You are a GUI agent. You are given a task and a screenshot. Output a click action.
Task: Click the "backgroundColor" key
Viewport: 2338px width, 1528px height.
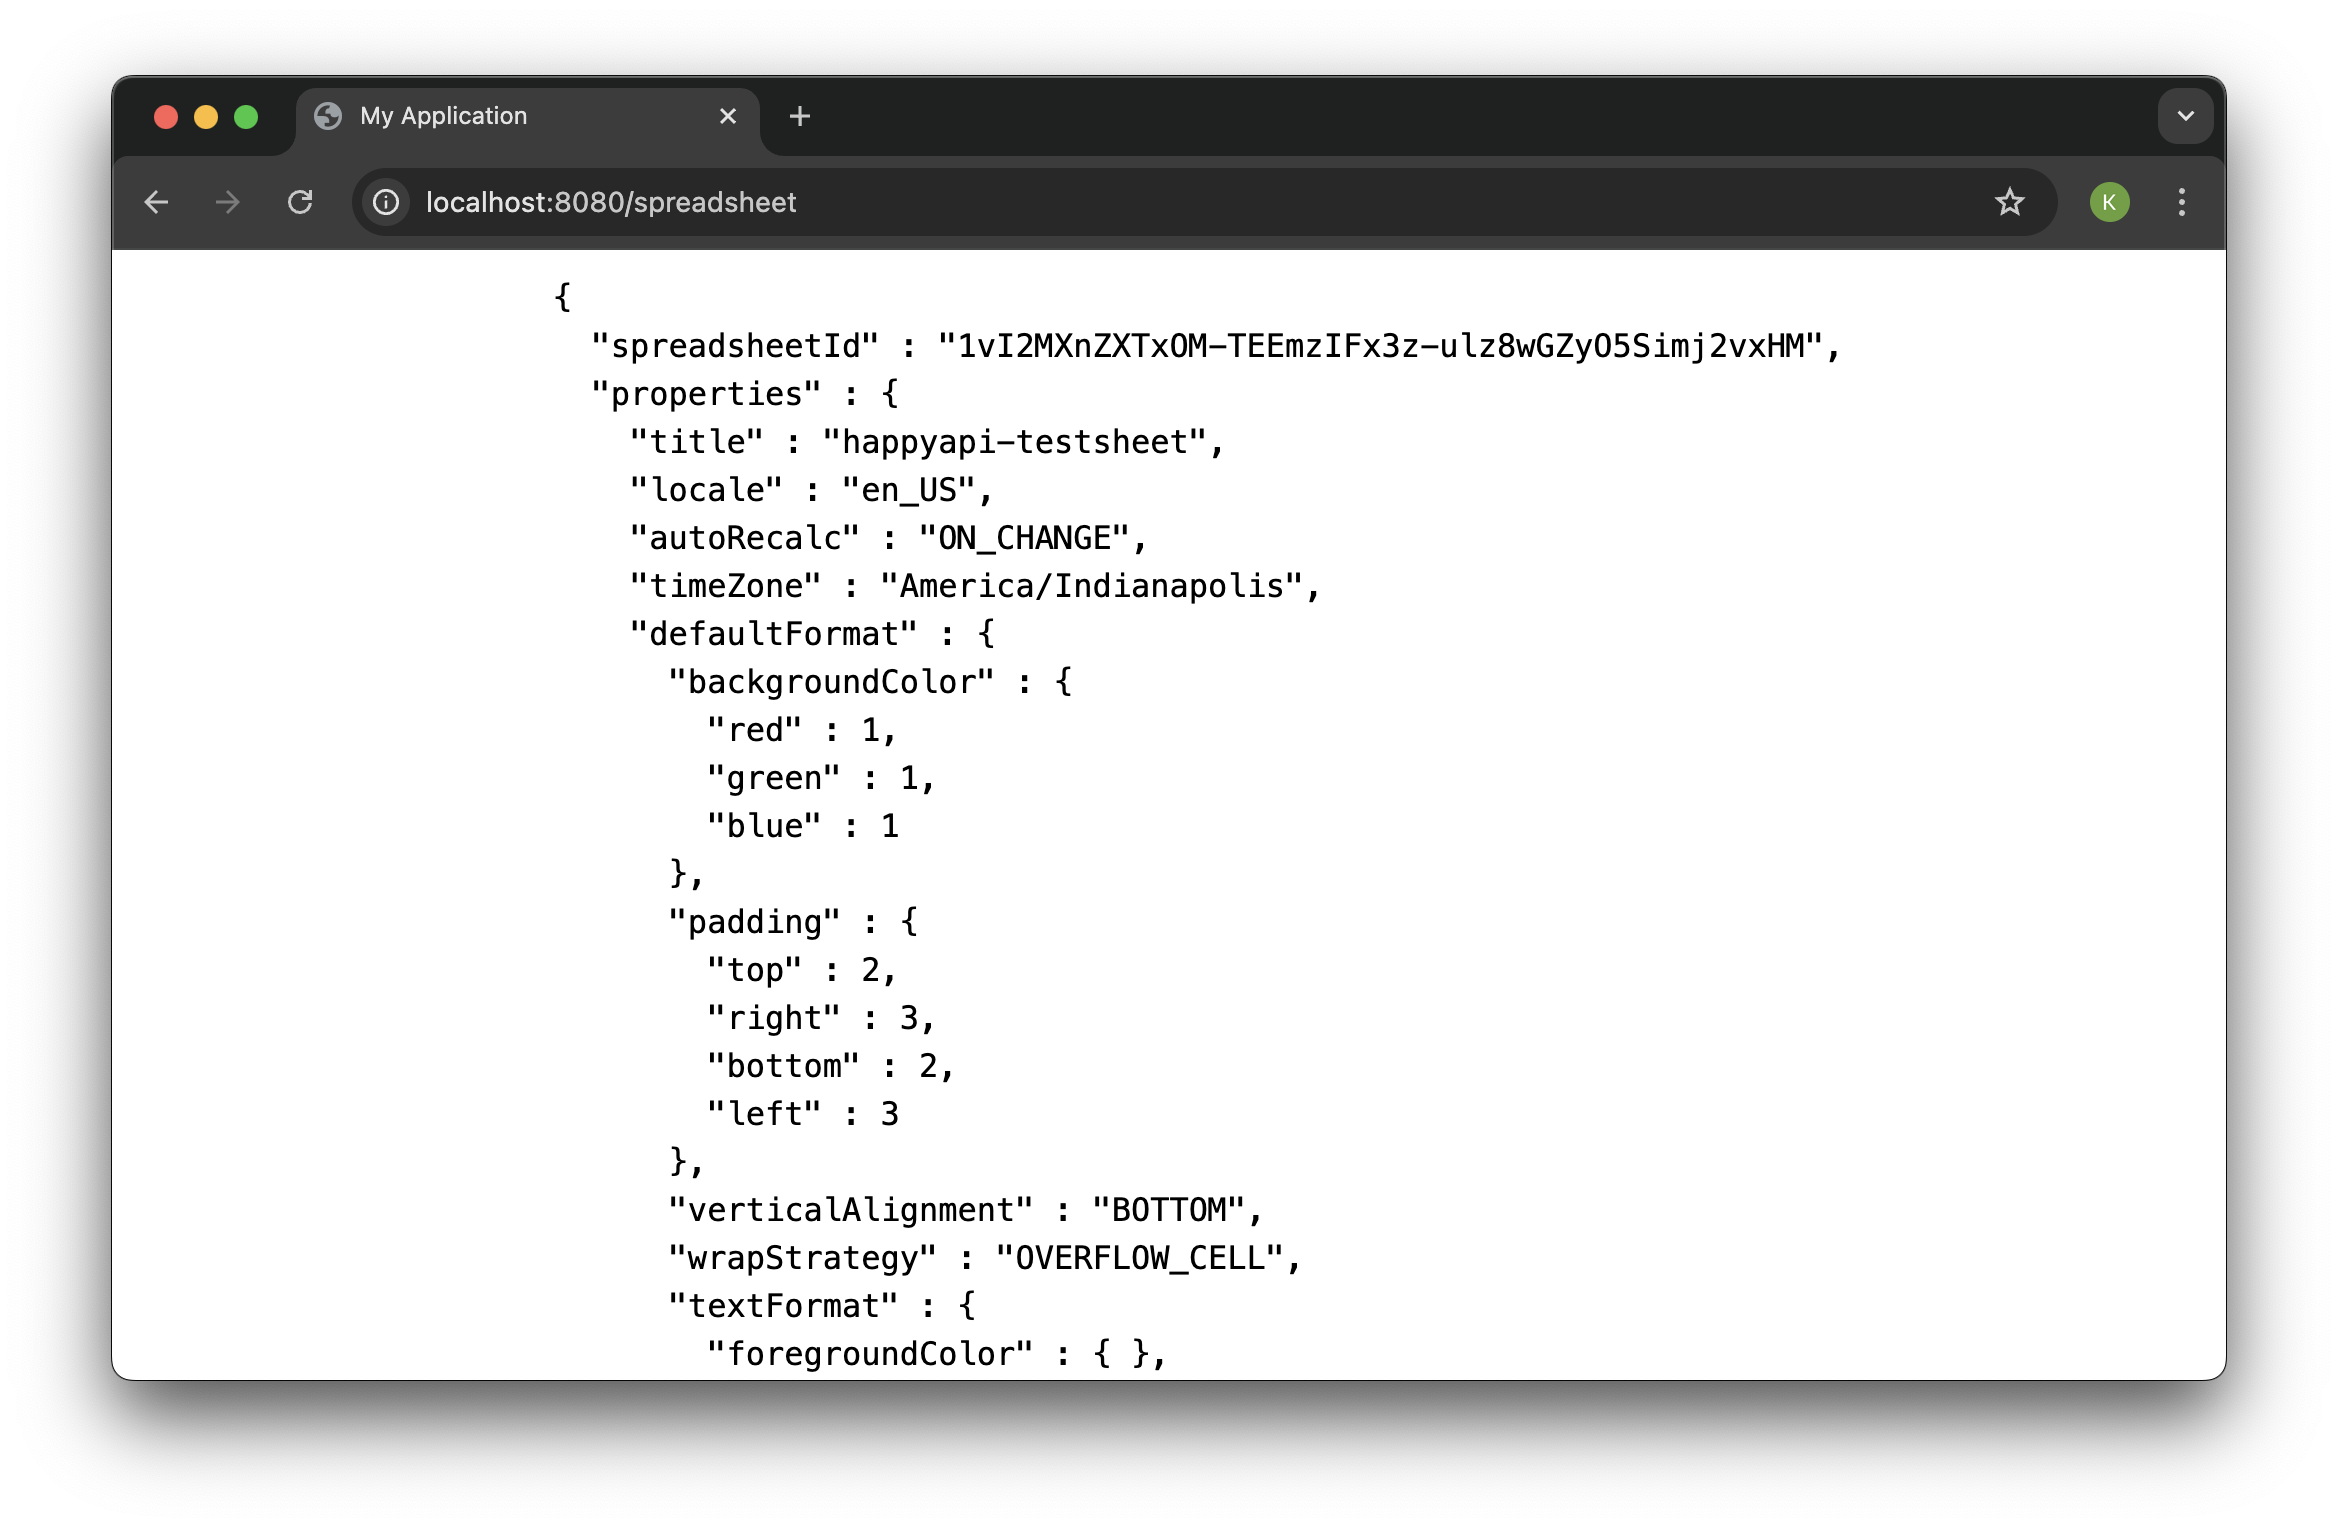click(831, 682)
